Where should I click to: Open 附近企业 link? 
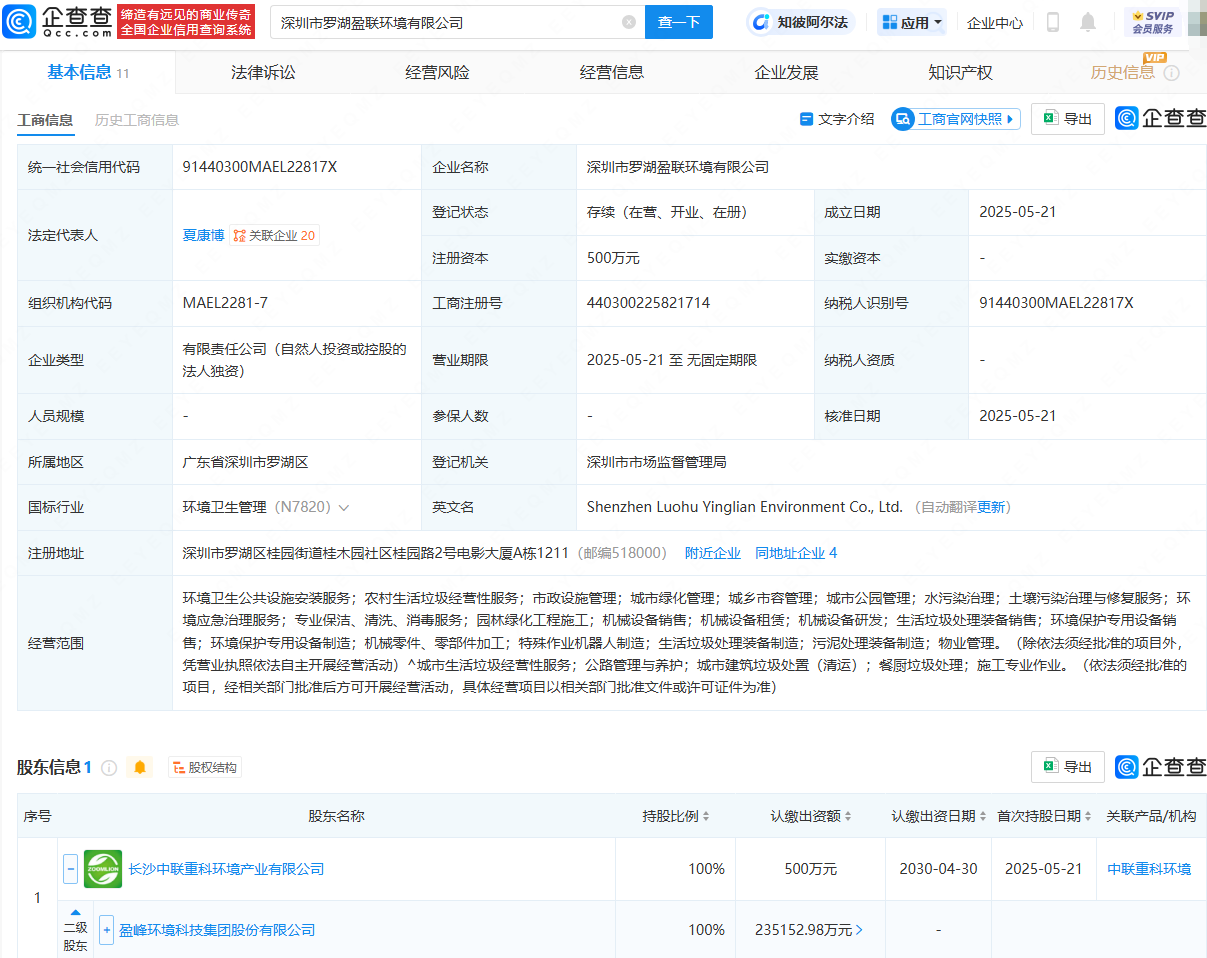pos(713,553)
